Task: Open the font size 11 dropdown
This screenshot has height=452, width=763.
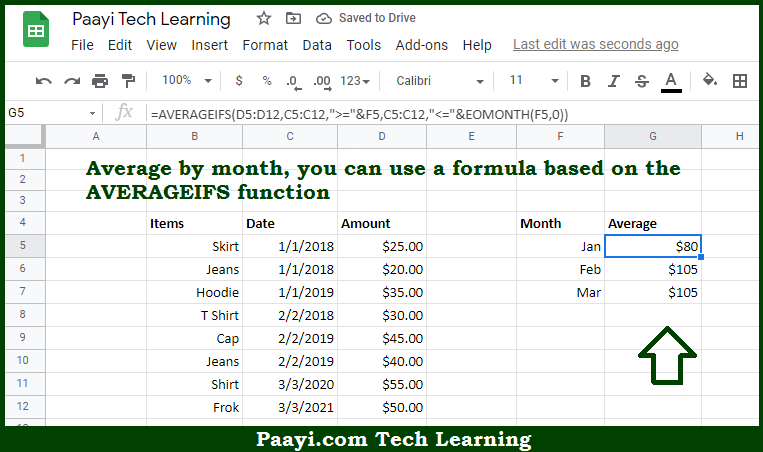Action: [534, 80]
